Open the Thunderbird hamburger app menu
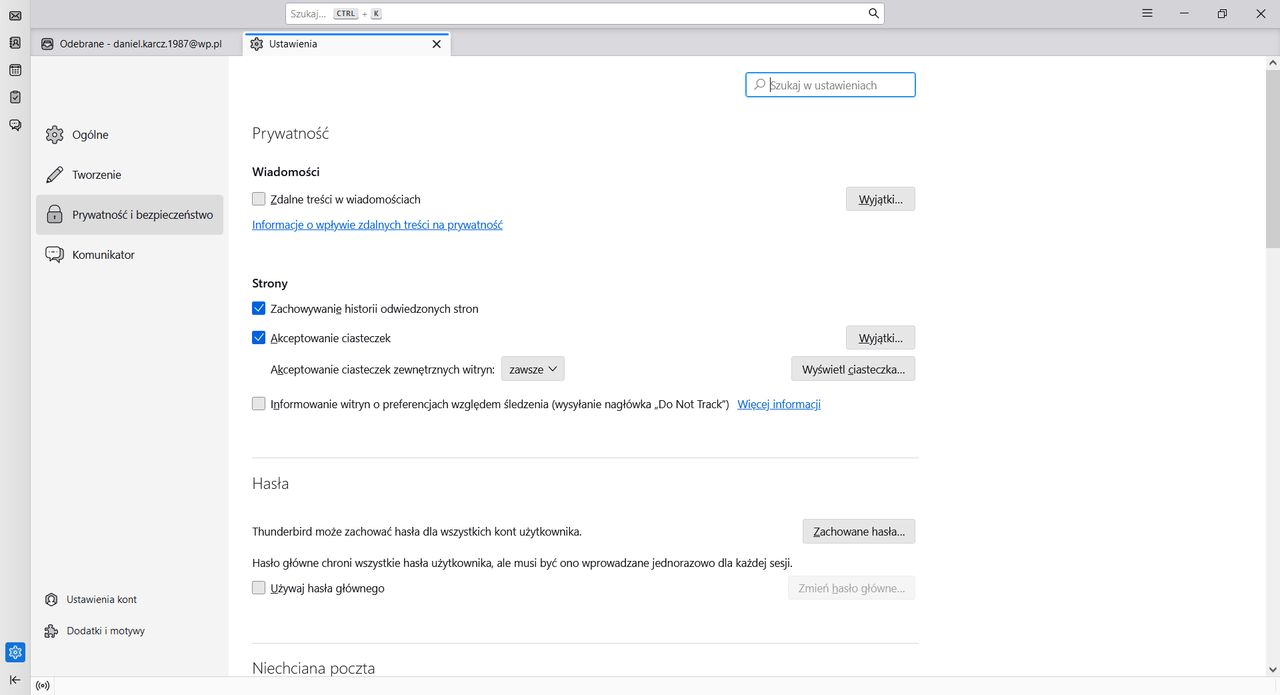 click(x=1148, y=14)
